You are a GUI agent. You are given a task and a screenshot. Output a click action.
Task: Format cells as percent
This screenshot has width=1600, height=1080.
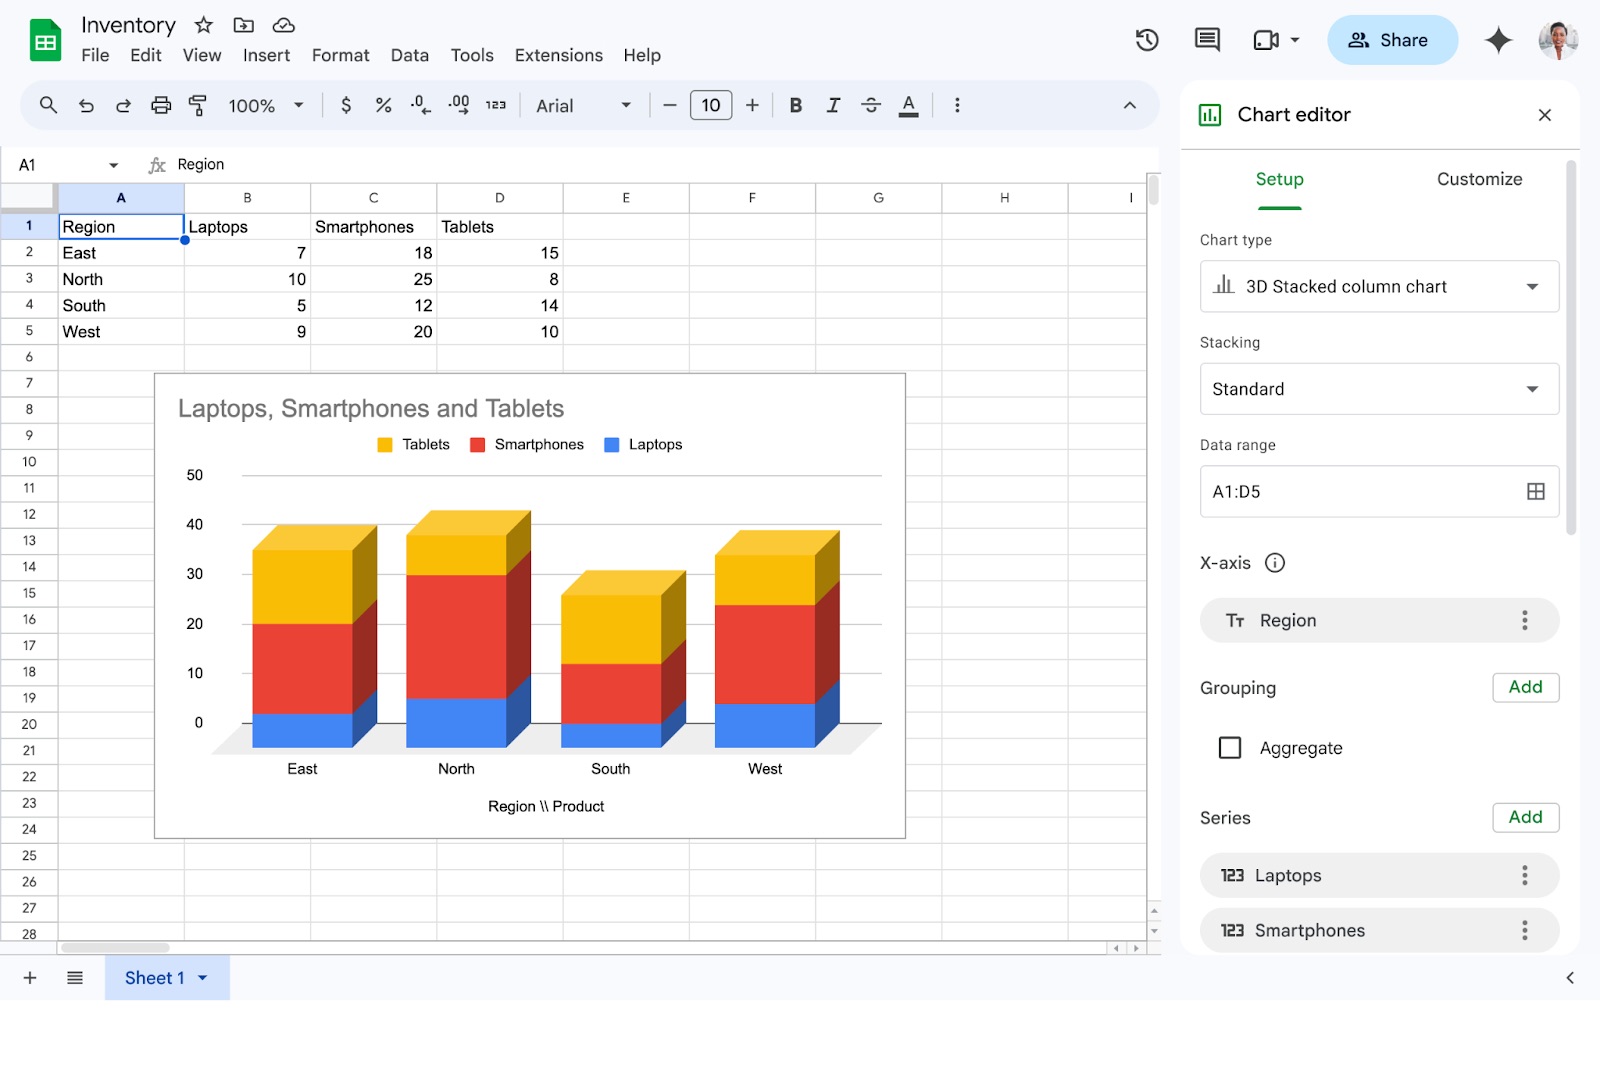pyautogui.click(x=383, y=105)
